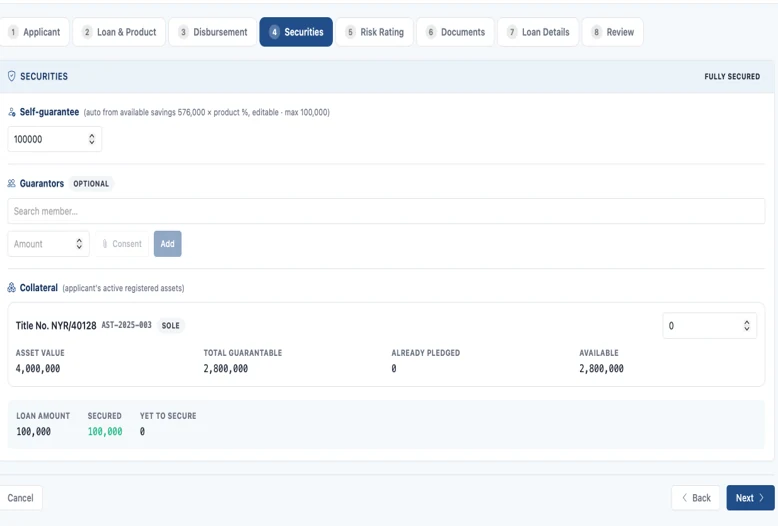Click the green Secured 100,000 value

click(105, 432)
